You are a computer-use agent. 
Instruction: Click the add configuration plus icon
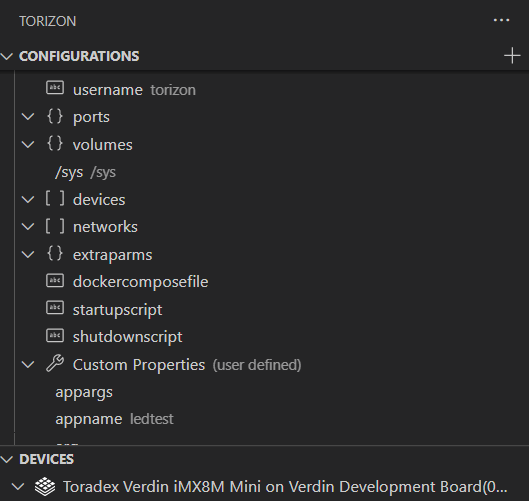512,56
